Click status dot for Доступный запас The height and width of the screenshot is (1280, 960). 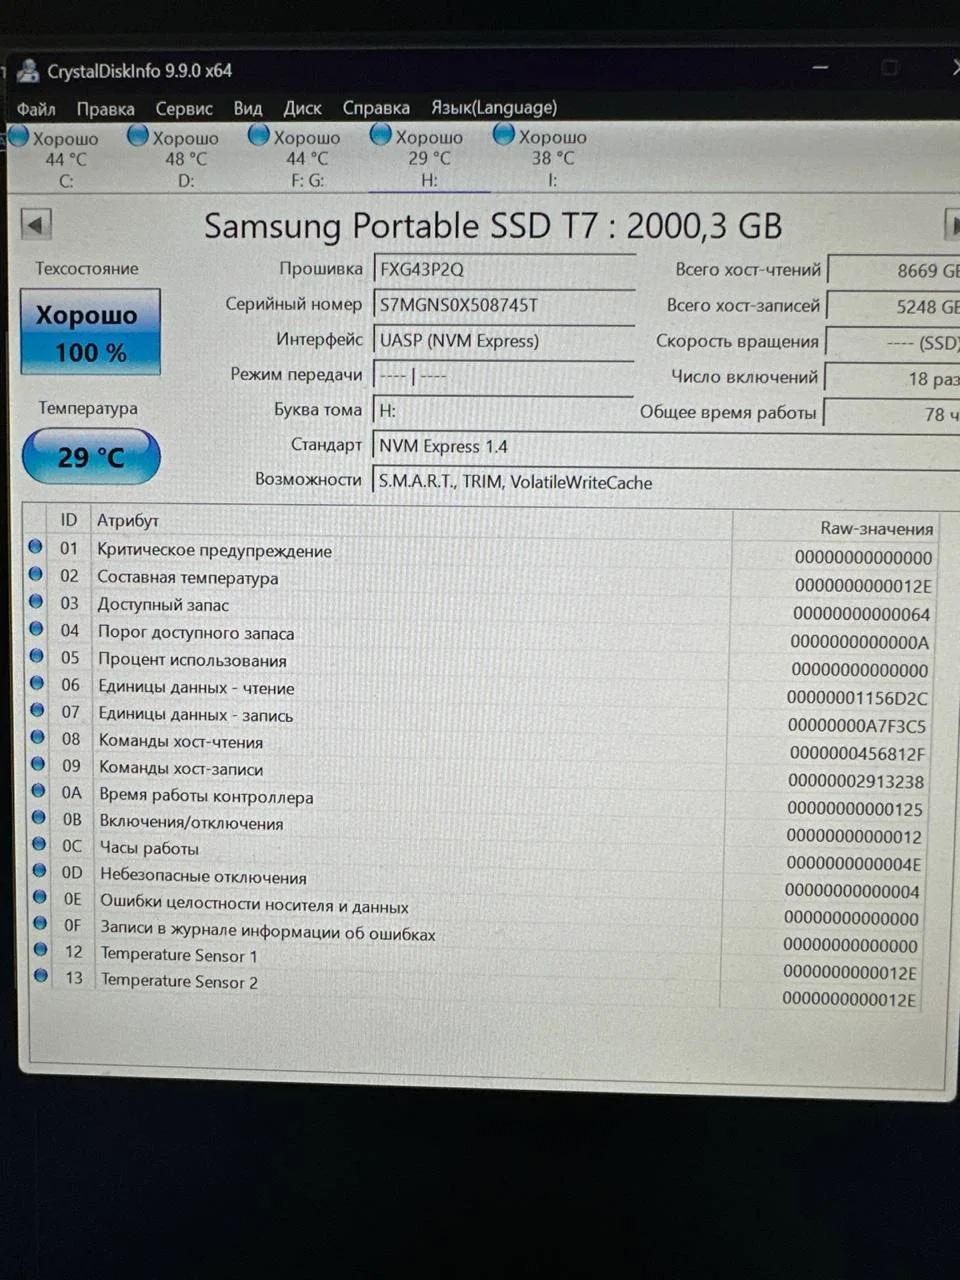click(x=36, y=601)
